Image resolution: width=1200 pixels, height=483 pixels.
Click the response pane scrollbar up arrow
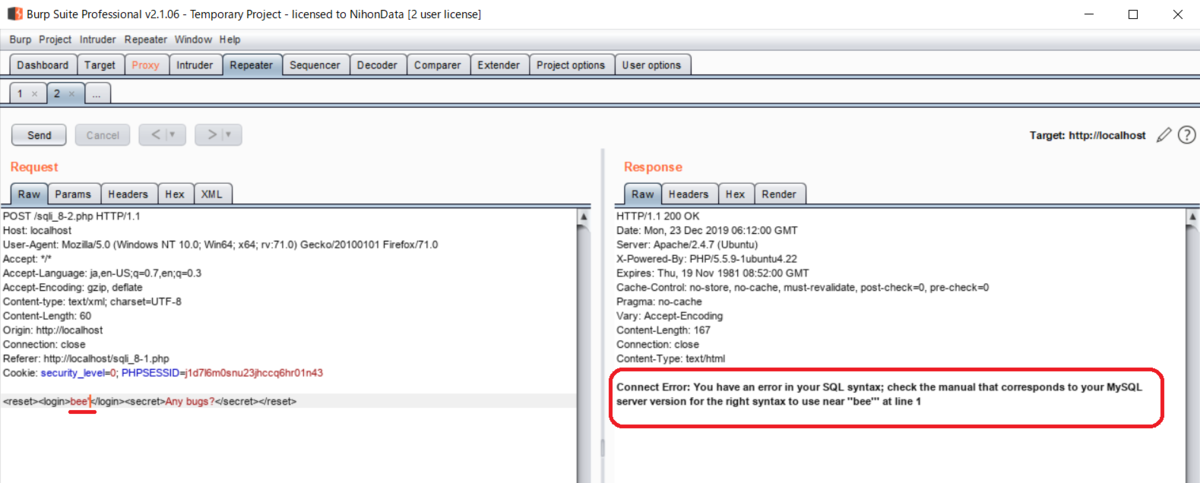coord(1190,216)
